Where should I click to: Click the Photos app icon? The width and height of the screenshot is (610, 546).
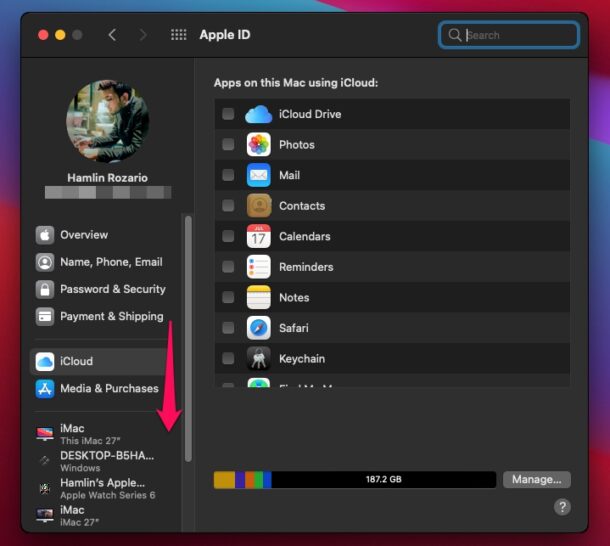[258, 144]
